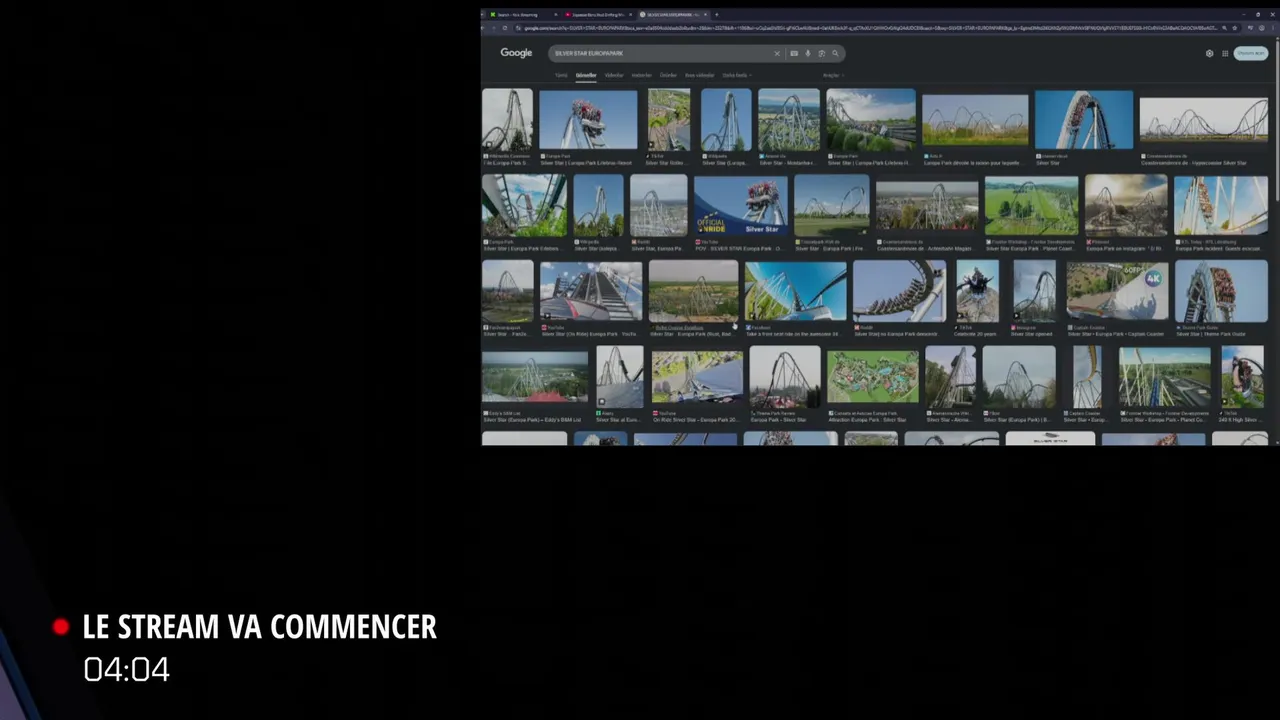Click the magnifier search icon
Viewport: 1280px width, 720px height.
pyautogui.click(x=835, y=54)
